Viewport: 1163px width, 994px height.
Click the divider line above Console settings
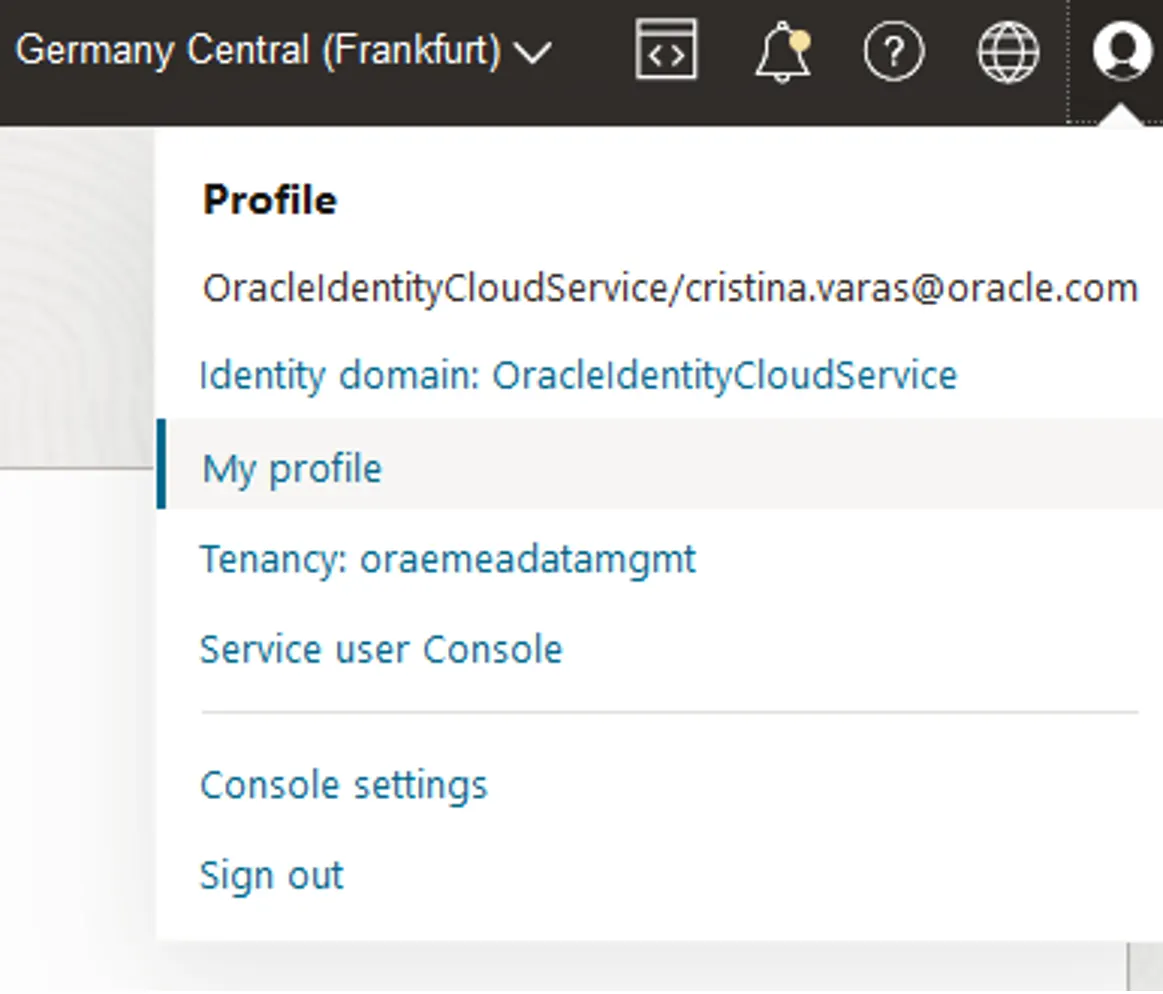click(670, 713)
